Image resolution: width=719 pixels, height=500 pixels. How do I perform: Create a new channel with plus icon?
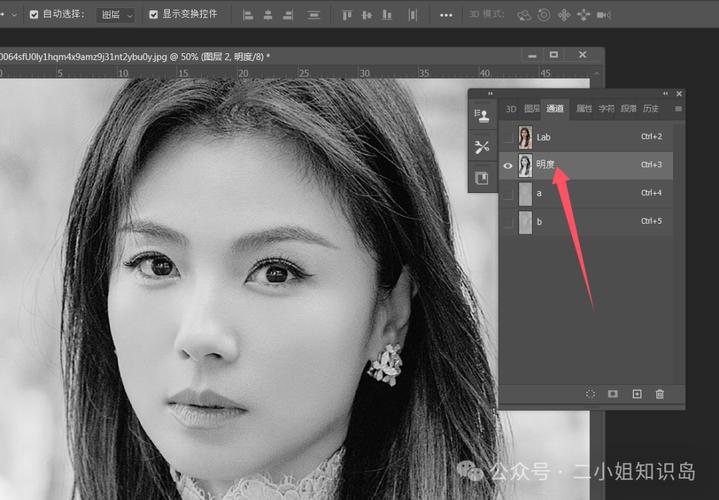(637, 394)
